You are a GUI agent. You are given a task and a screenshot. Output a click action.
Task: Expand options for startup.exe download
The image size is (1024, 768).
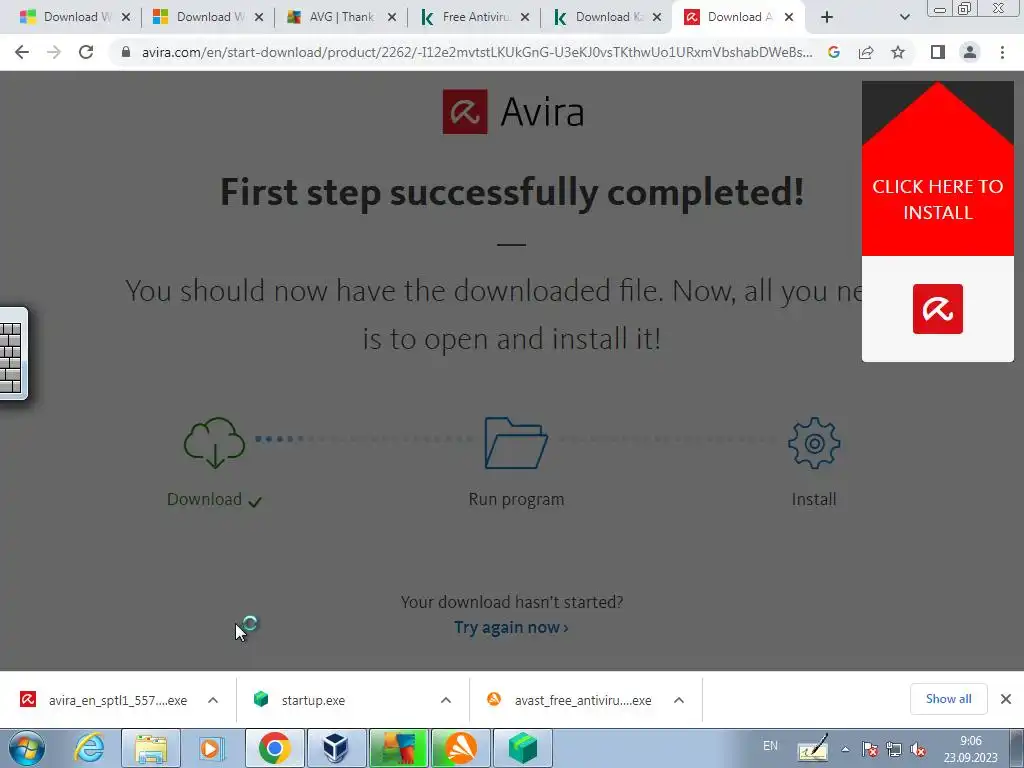click(446, 700)
